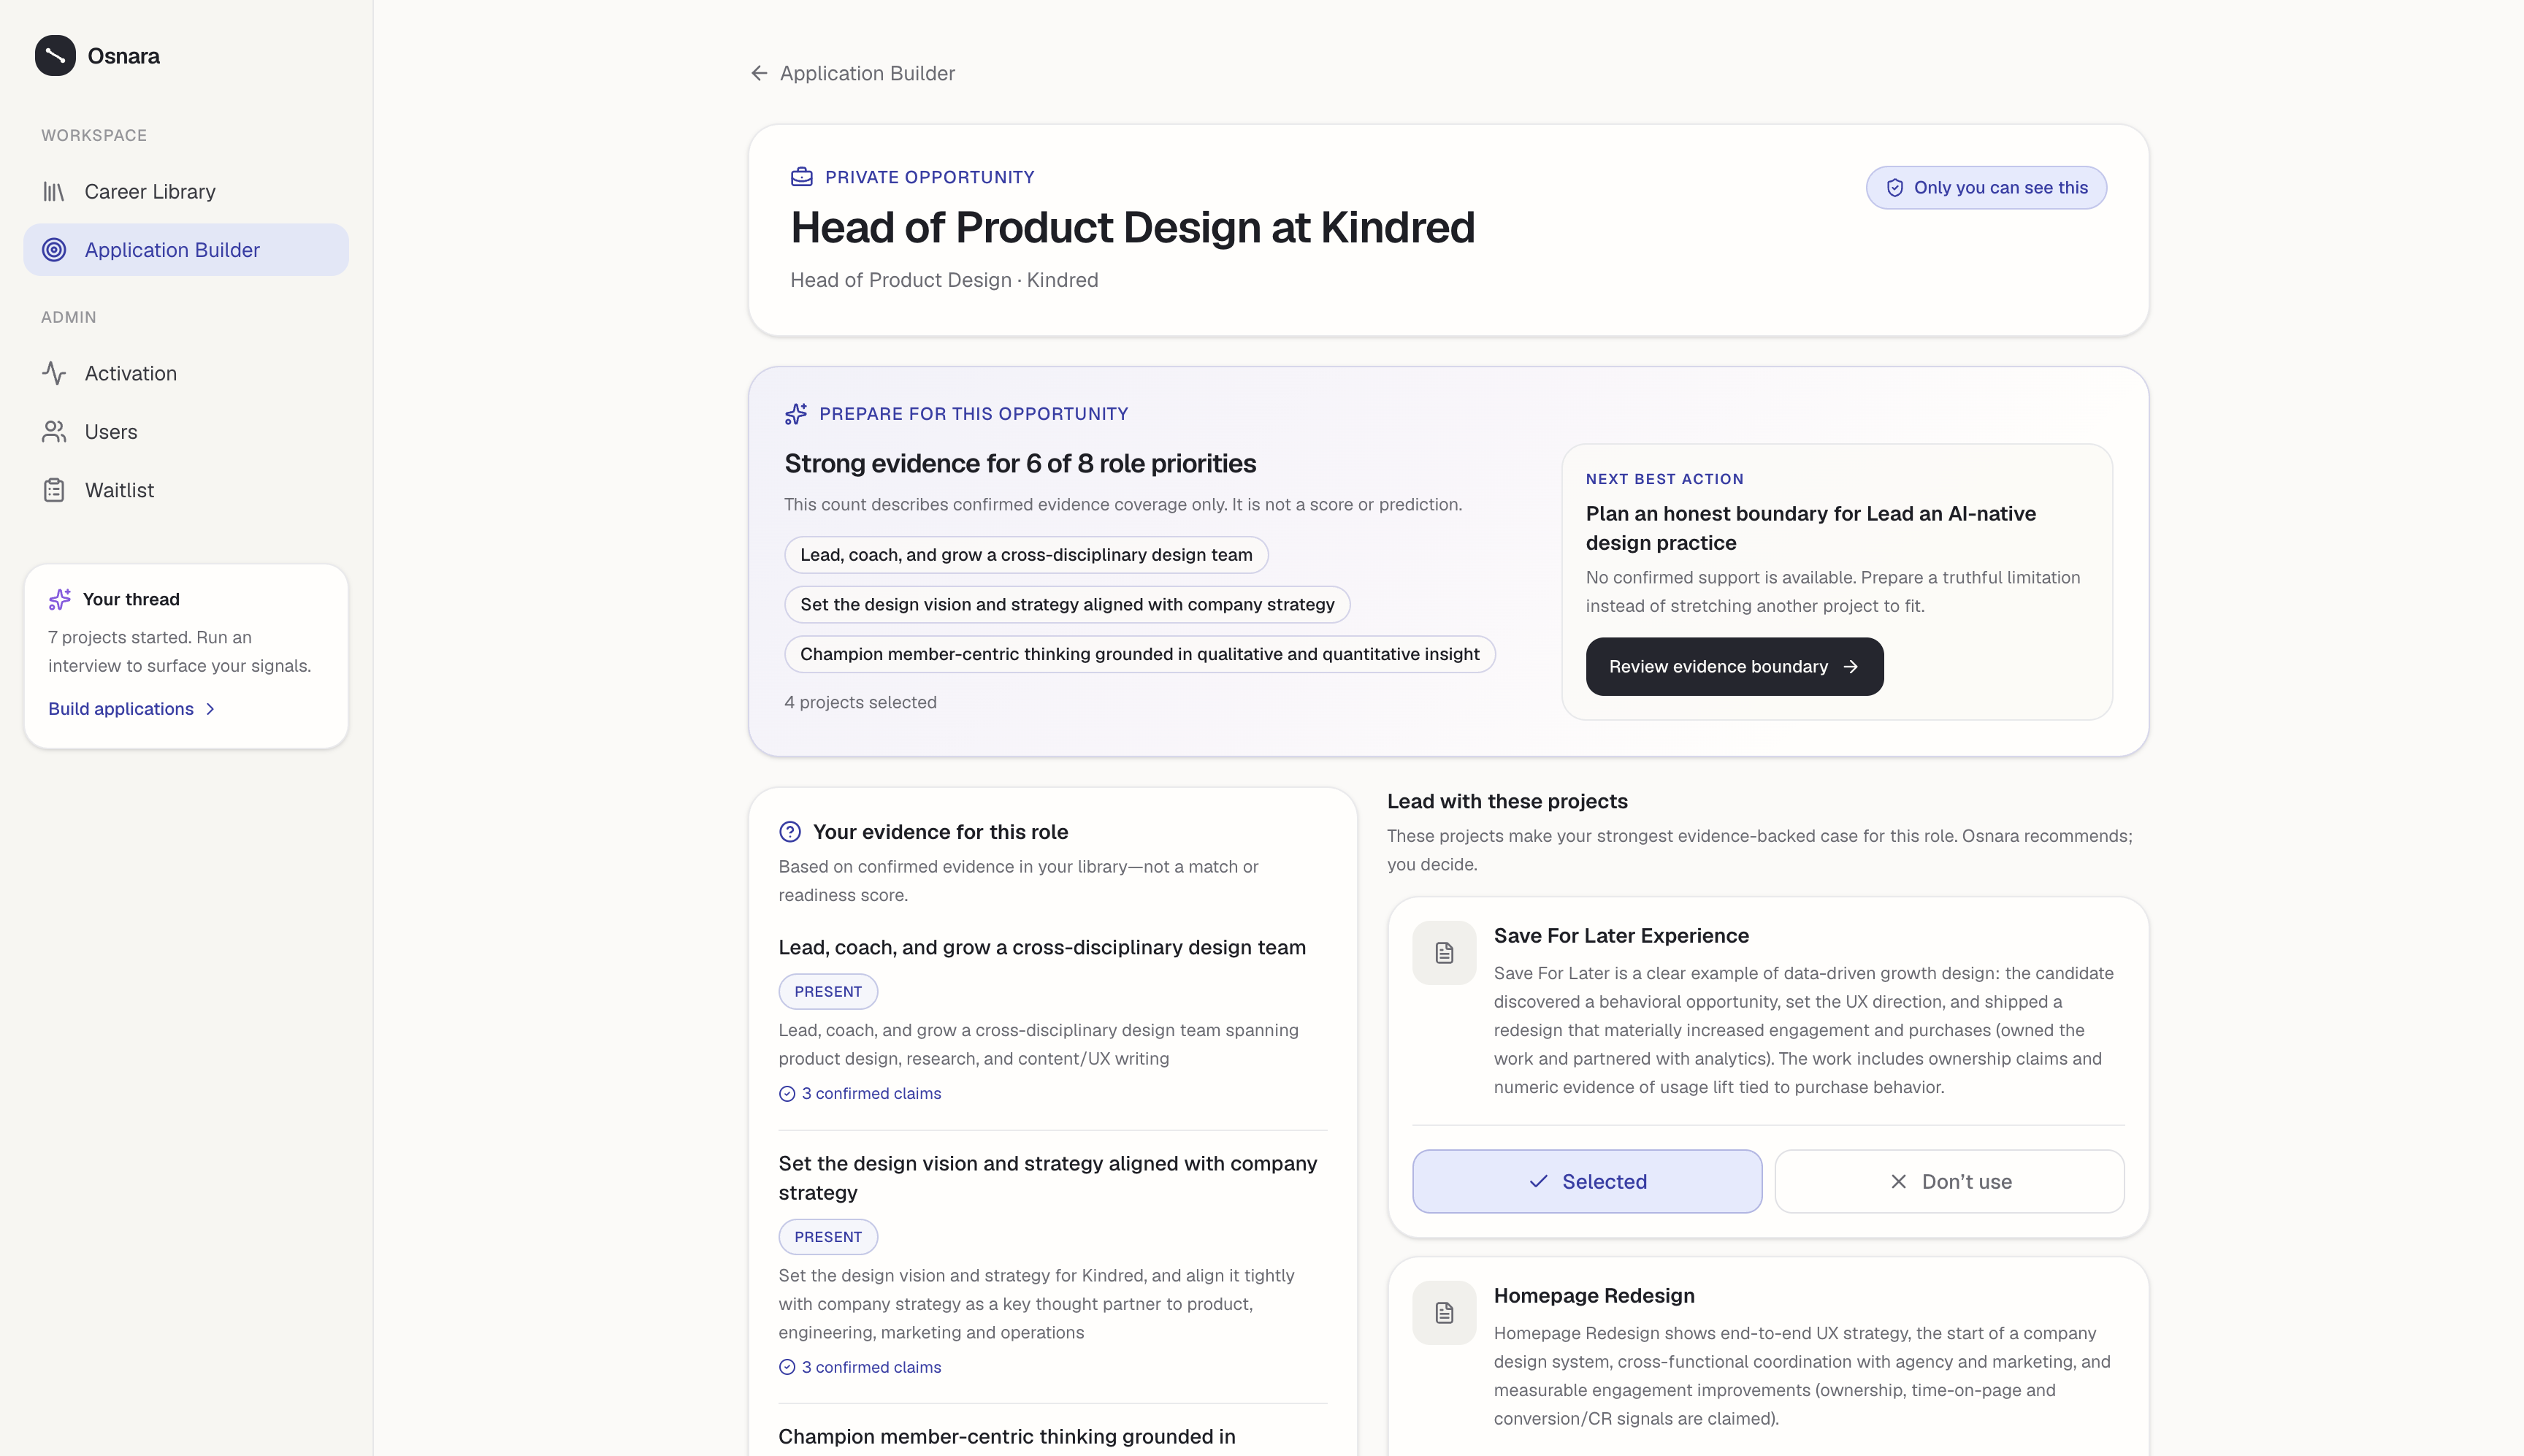Viewport: 2524px width, 1456px height.
Task: Click check icon beside second 3 confirmed claims
Action: tap(787, 1367)
